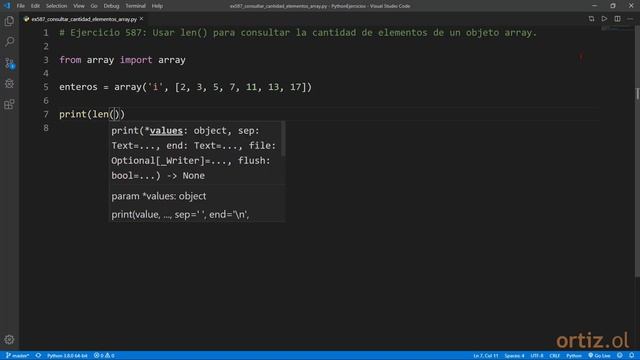Click the minimap at the editor's right

(x=616, y=29)
